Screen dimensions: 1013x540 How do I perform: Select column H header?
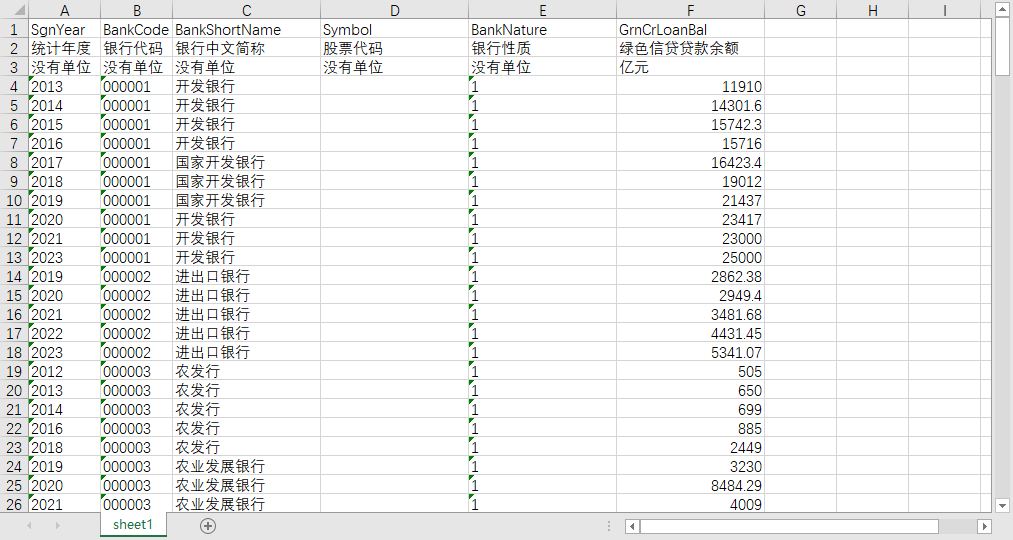click(x=873, y=10)
